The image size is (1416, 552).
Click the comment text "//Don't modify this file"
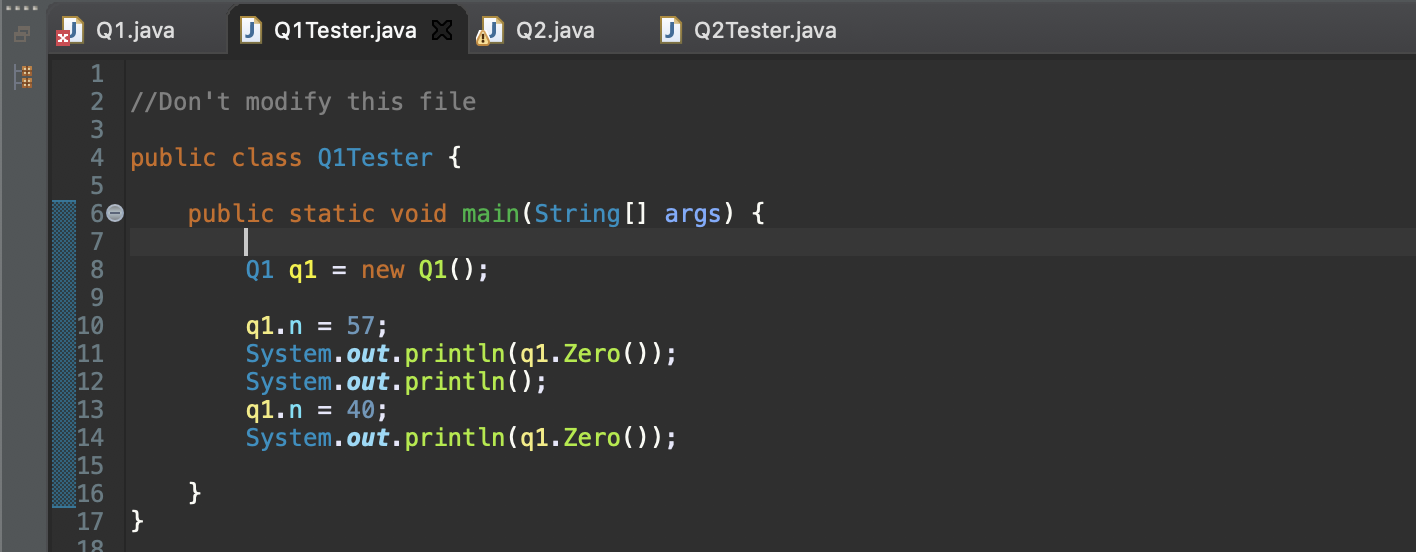point(303,101)
